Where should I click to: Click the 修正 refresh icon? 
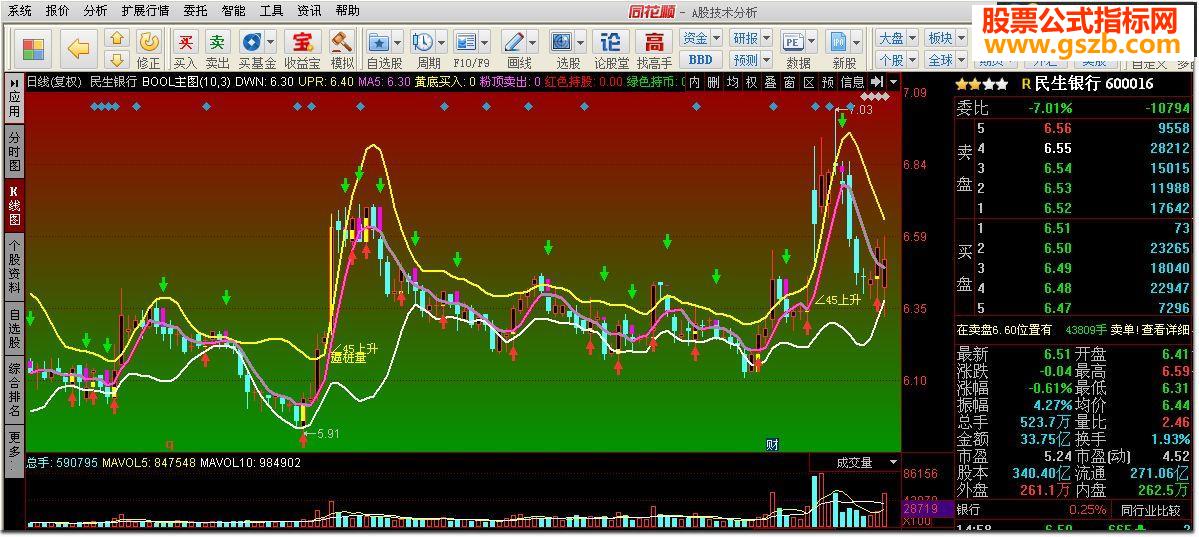point(148,41)
